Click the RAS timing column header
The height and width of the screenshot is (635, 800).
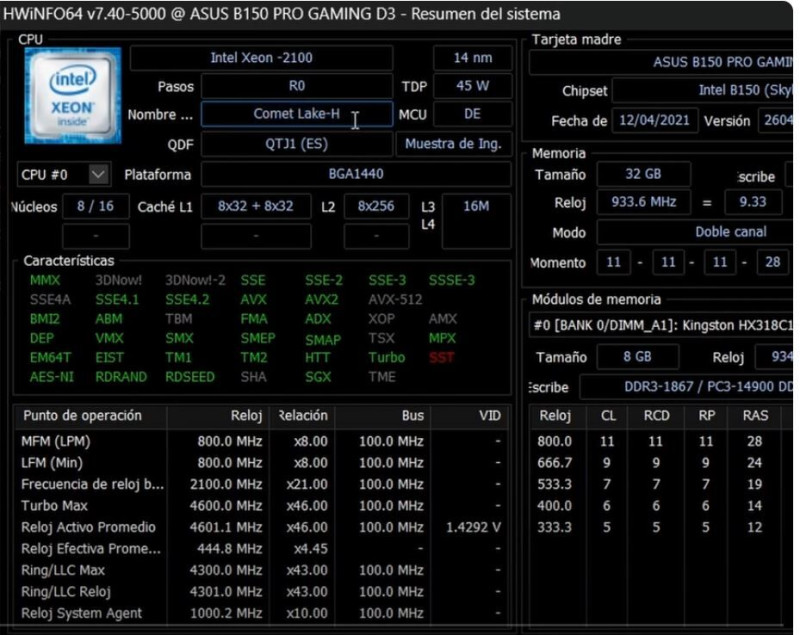pos(756,416)
